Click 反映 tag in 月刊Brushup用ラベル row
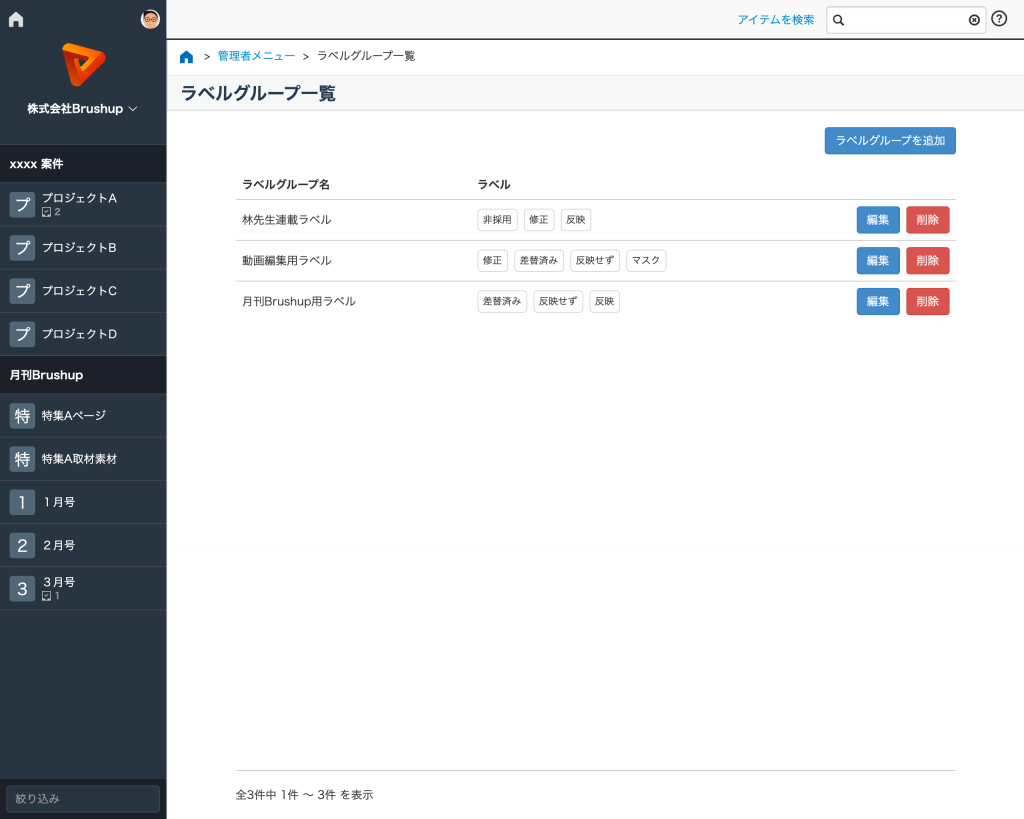 (604, 302)
